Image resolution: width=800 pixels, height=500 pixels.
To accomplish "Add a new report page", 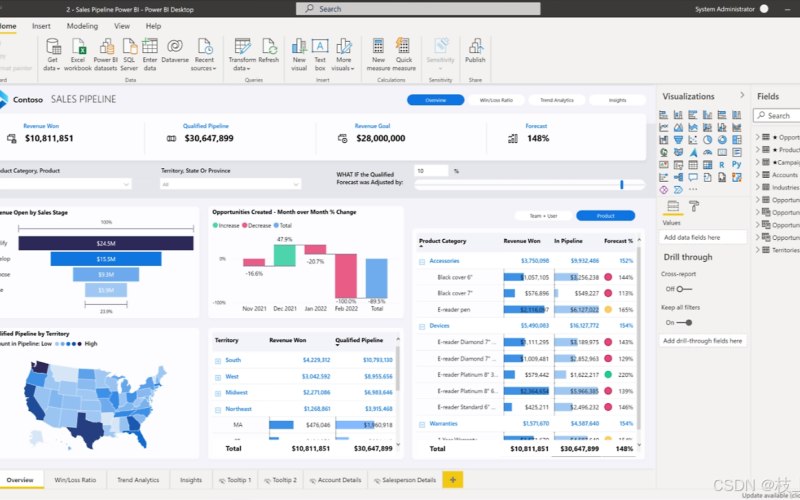I will tap(453, 480).
